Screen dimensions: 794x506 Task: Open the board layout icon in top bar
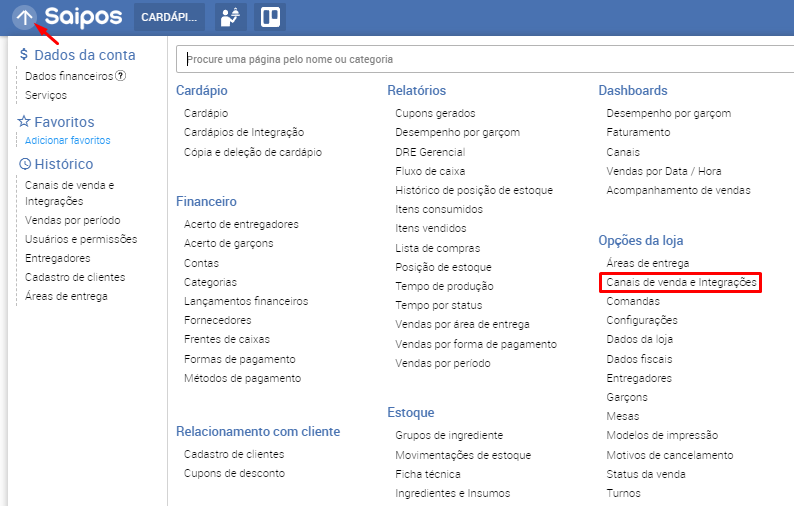pyautogui.click(x=270, y=17)
